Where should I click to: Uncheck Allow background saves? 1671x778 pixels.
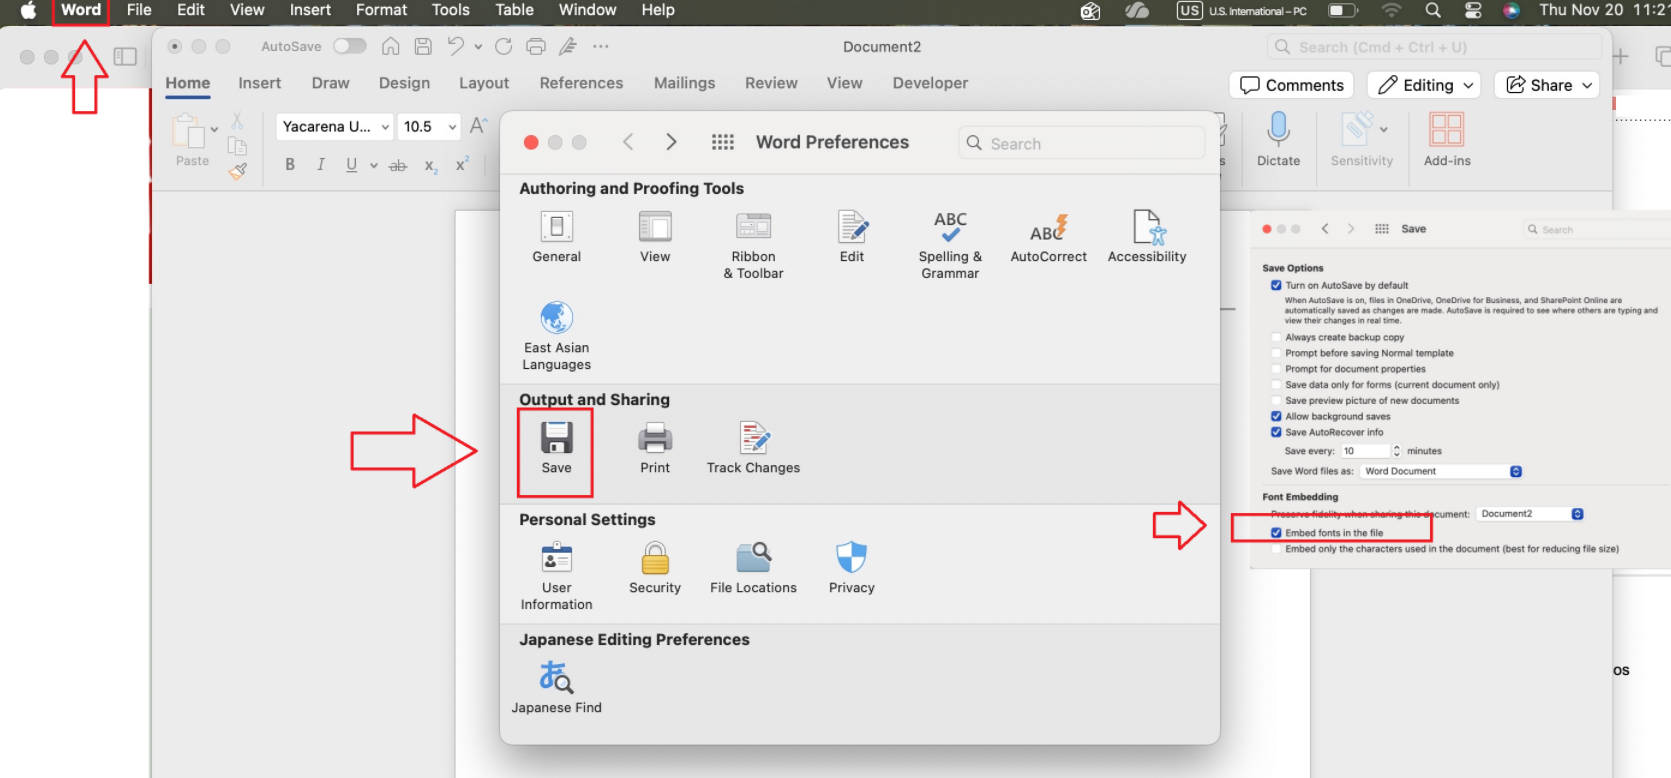[1276, 417]
